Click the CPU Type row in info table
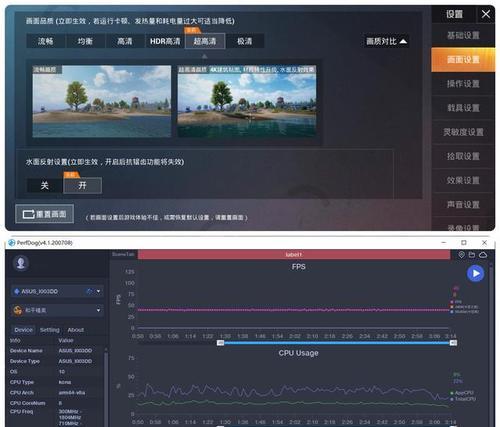The width and height of the screenshot is (500, 427). [56, 382]
